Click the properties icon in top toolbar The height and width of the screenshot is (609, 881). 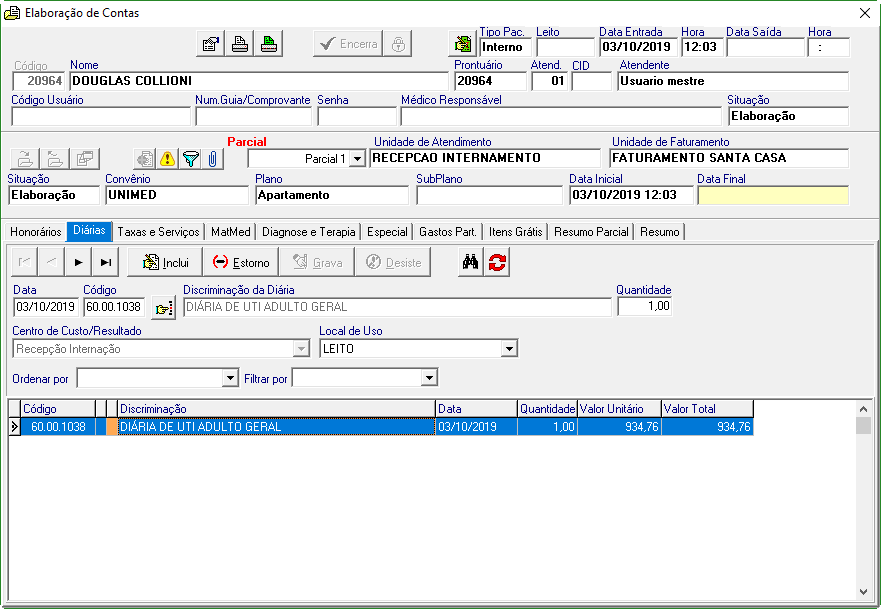pos(211,44)
